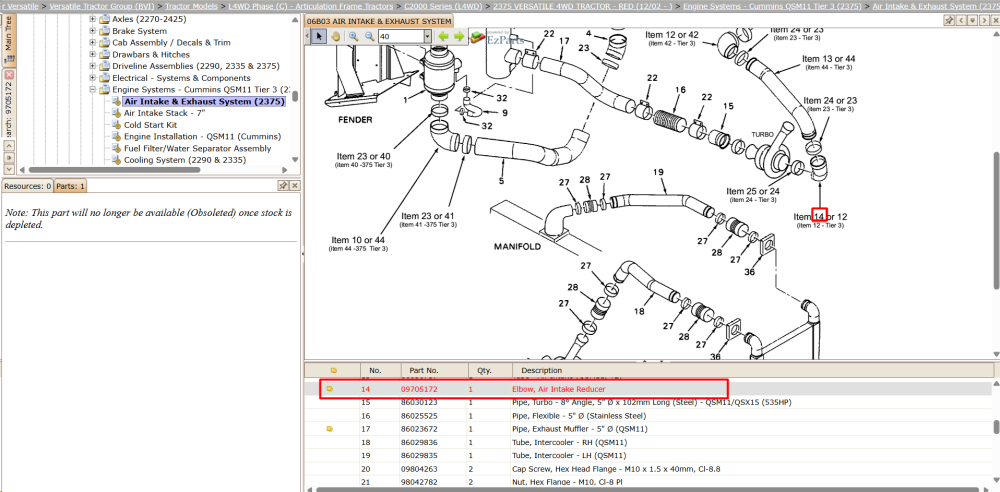1000x492 pixels.
Task: Expand the Brake System tree node
Action: (92, 31)
